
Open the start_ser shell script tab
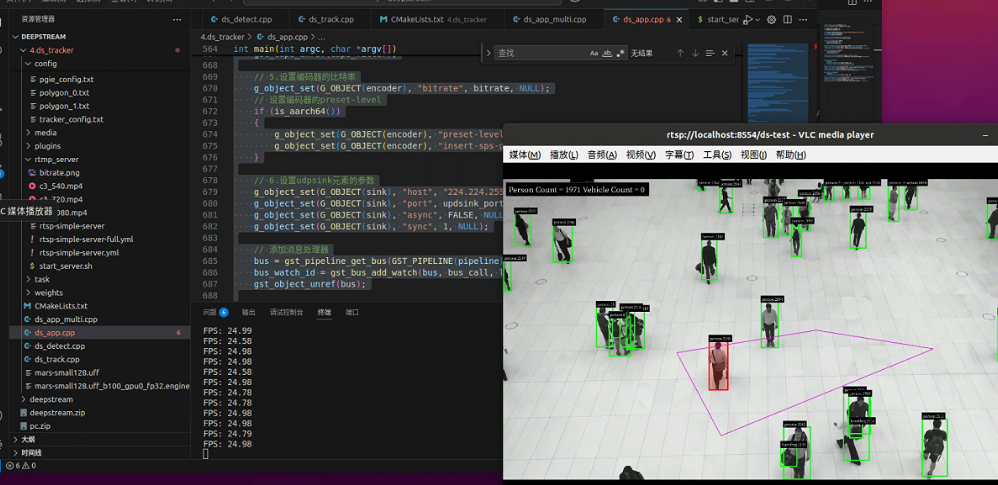click(x=717, y=20)
